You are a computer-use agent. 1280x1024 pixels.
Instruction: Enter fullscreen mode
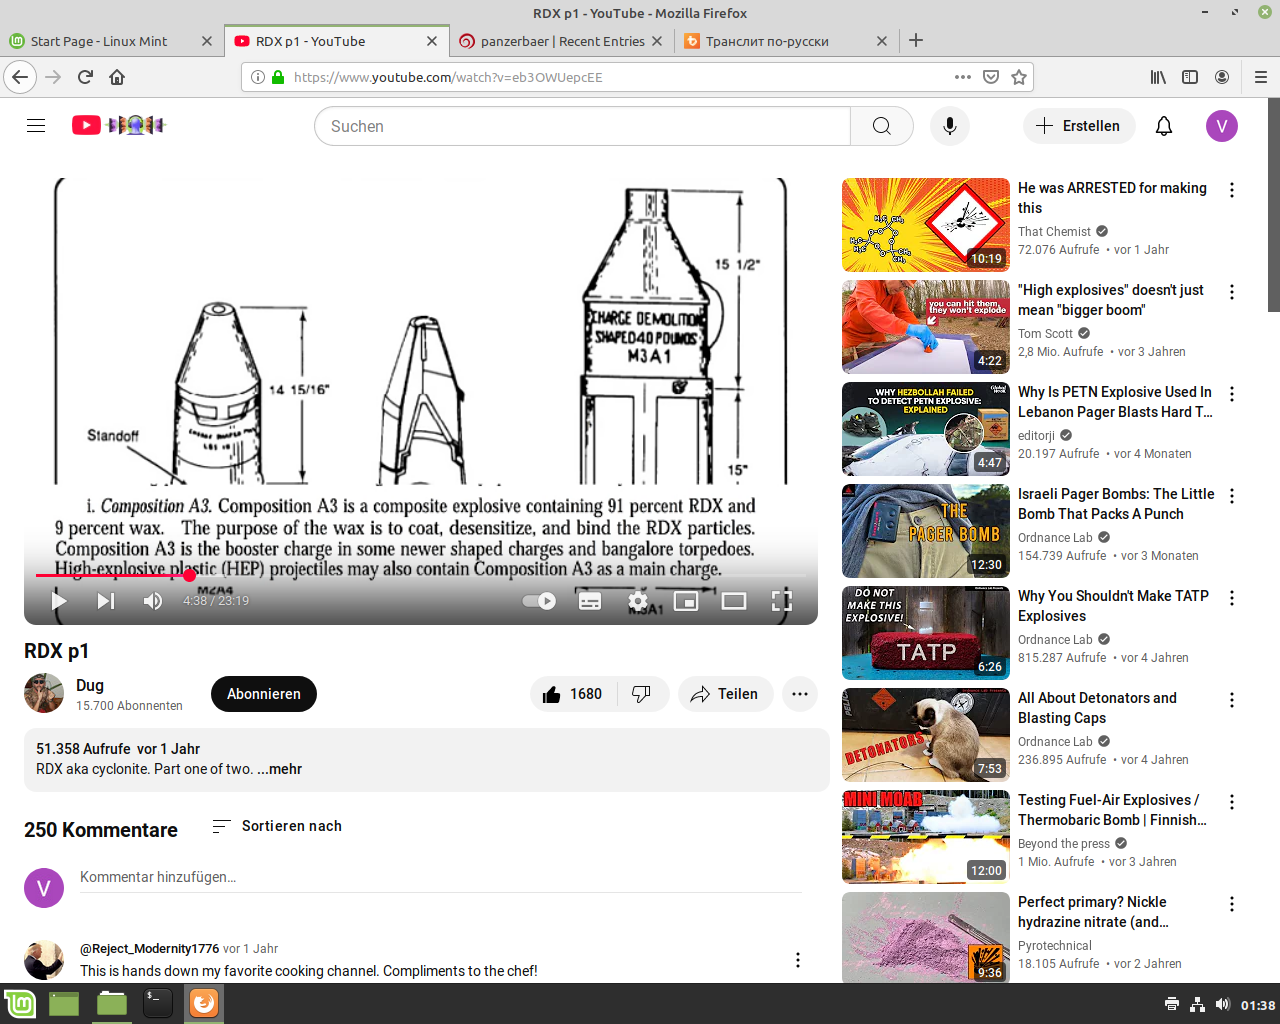point(782,601)
